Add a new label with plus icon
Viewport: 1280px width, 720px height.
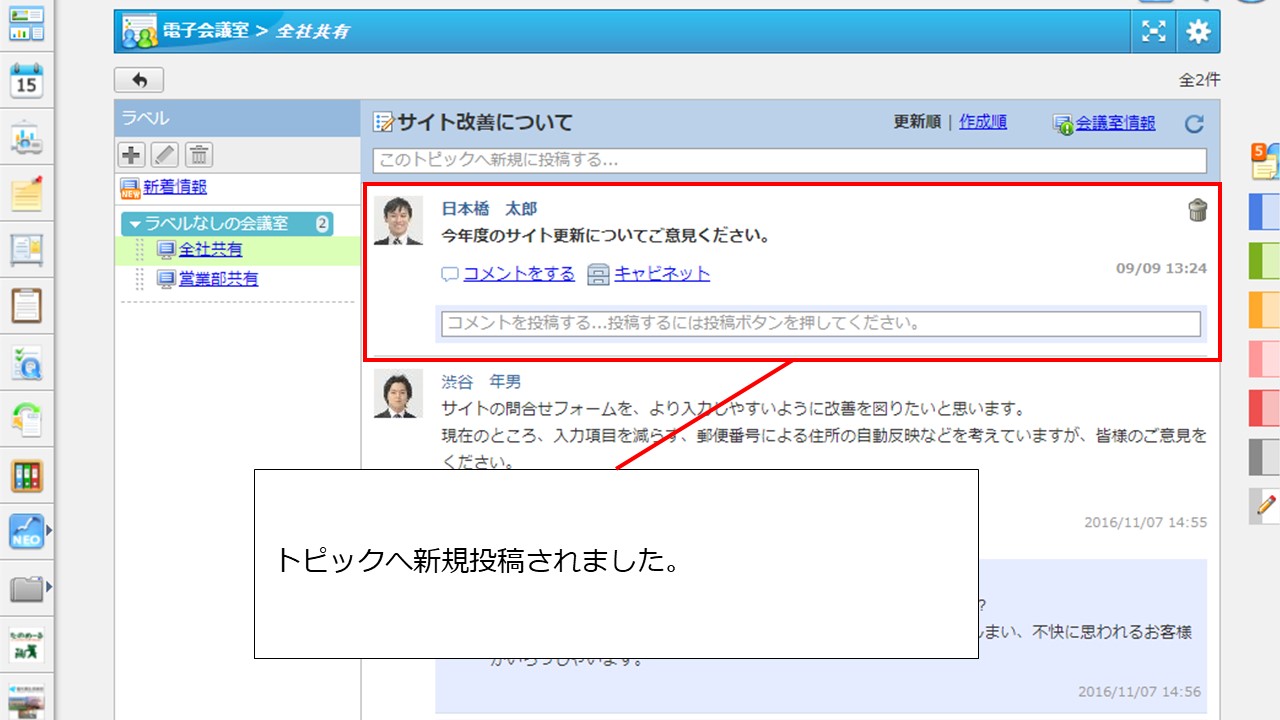click(x=131, y=154)
